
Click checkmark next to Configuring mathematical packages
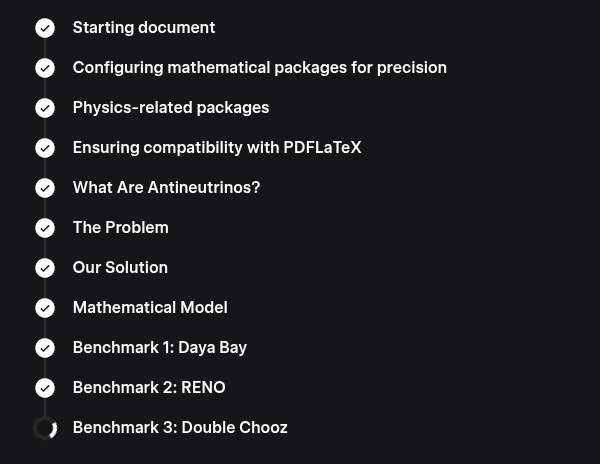pos(45,68)
